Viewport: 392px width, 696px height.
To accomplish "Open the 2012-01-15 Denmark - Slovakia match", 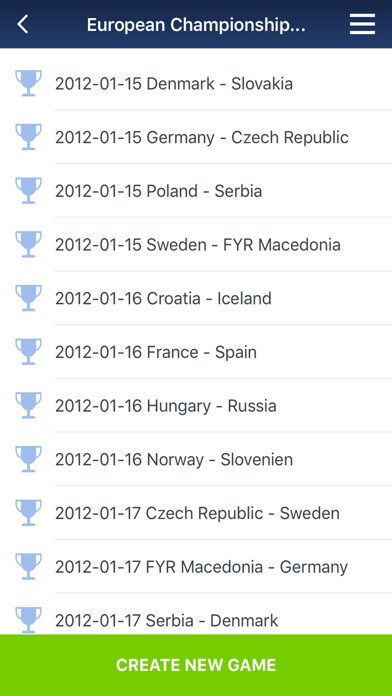I will pos(196,83).
